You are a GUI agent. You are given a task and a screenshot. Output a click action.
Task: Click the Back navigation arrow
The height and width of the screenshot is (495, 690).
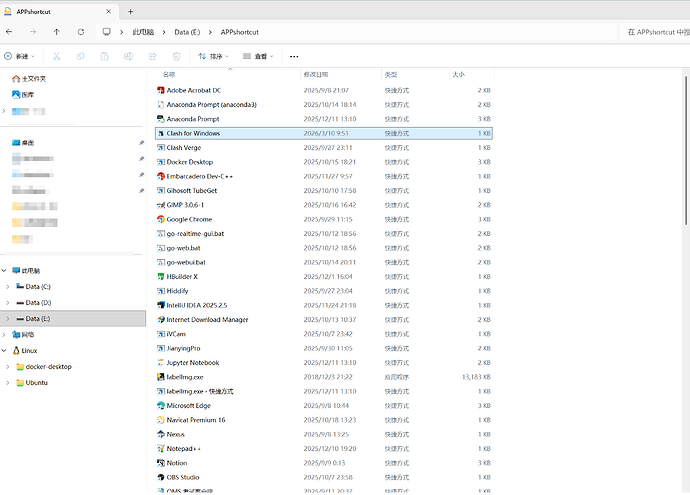9,32
